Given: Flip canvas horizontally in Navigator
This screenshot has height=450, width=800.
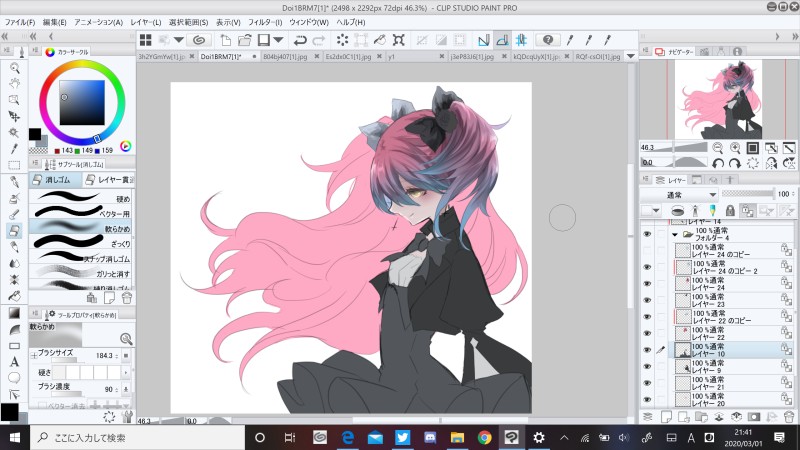Looking at the screenshot, I should (x=771, y=163).
